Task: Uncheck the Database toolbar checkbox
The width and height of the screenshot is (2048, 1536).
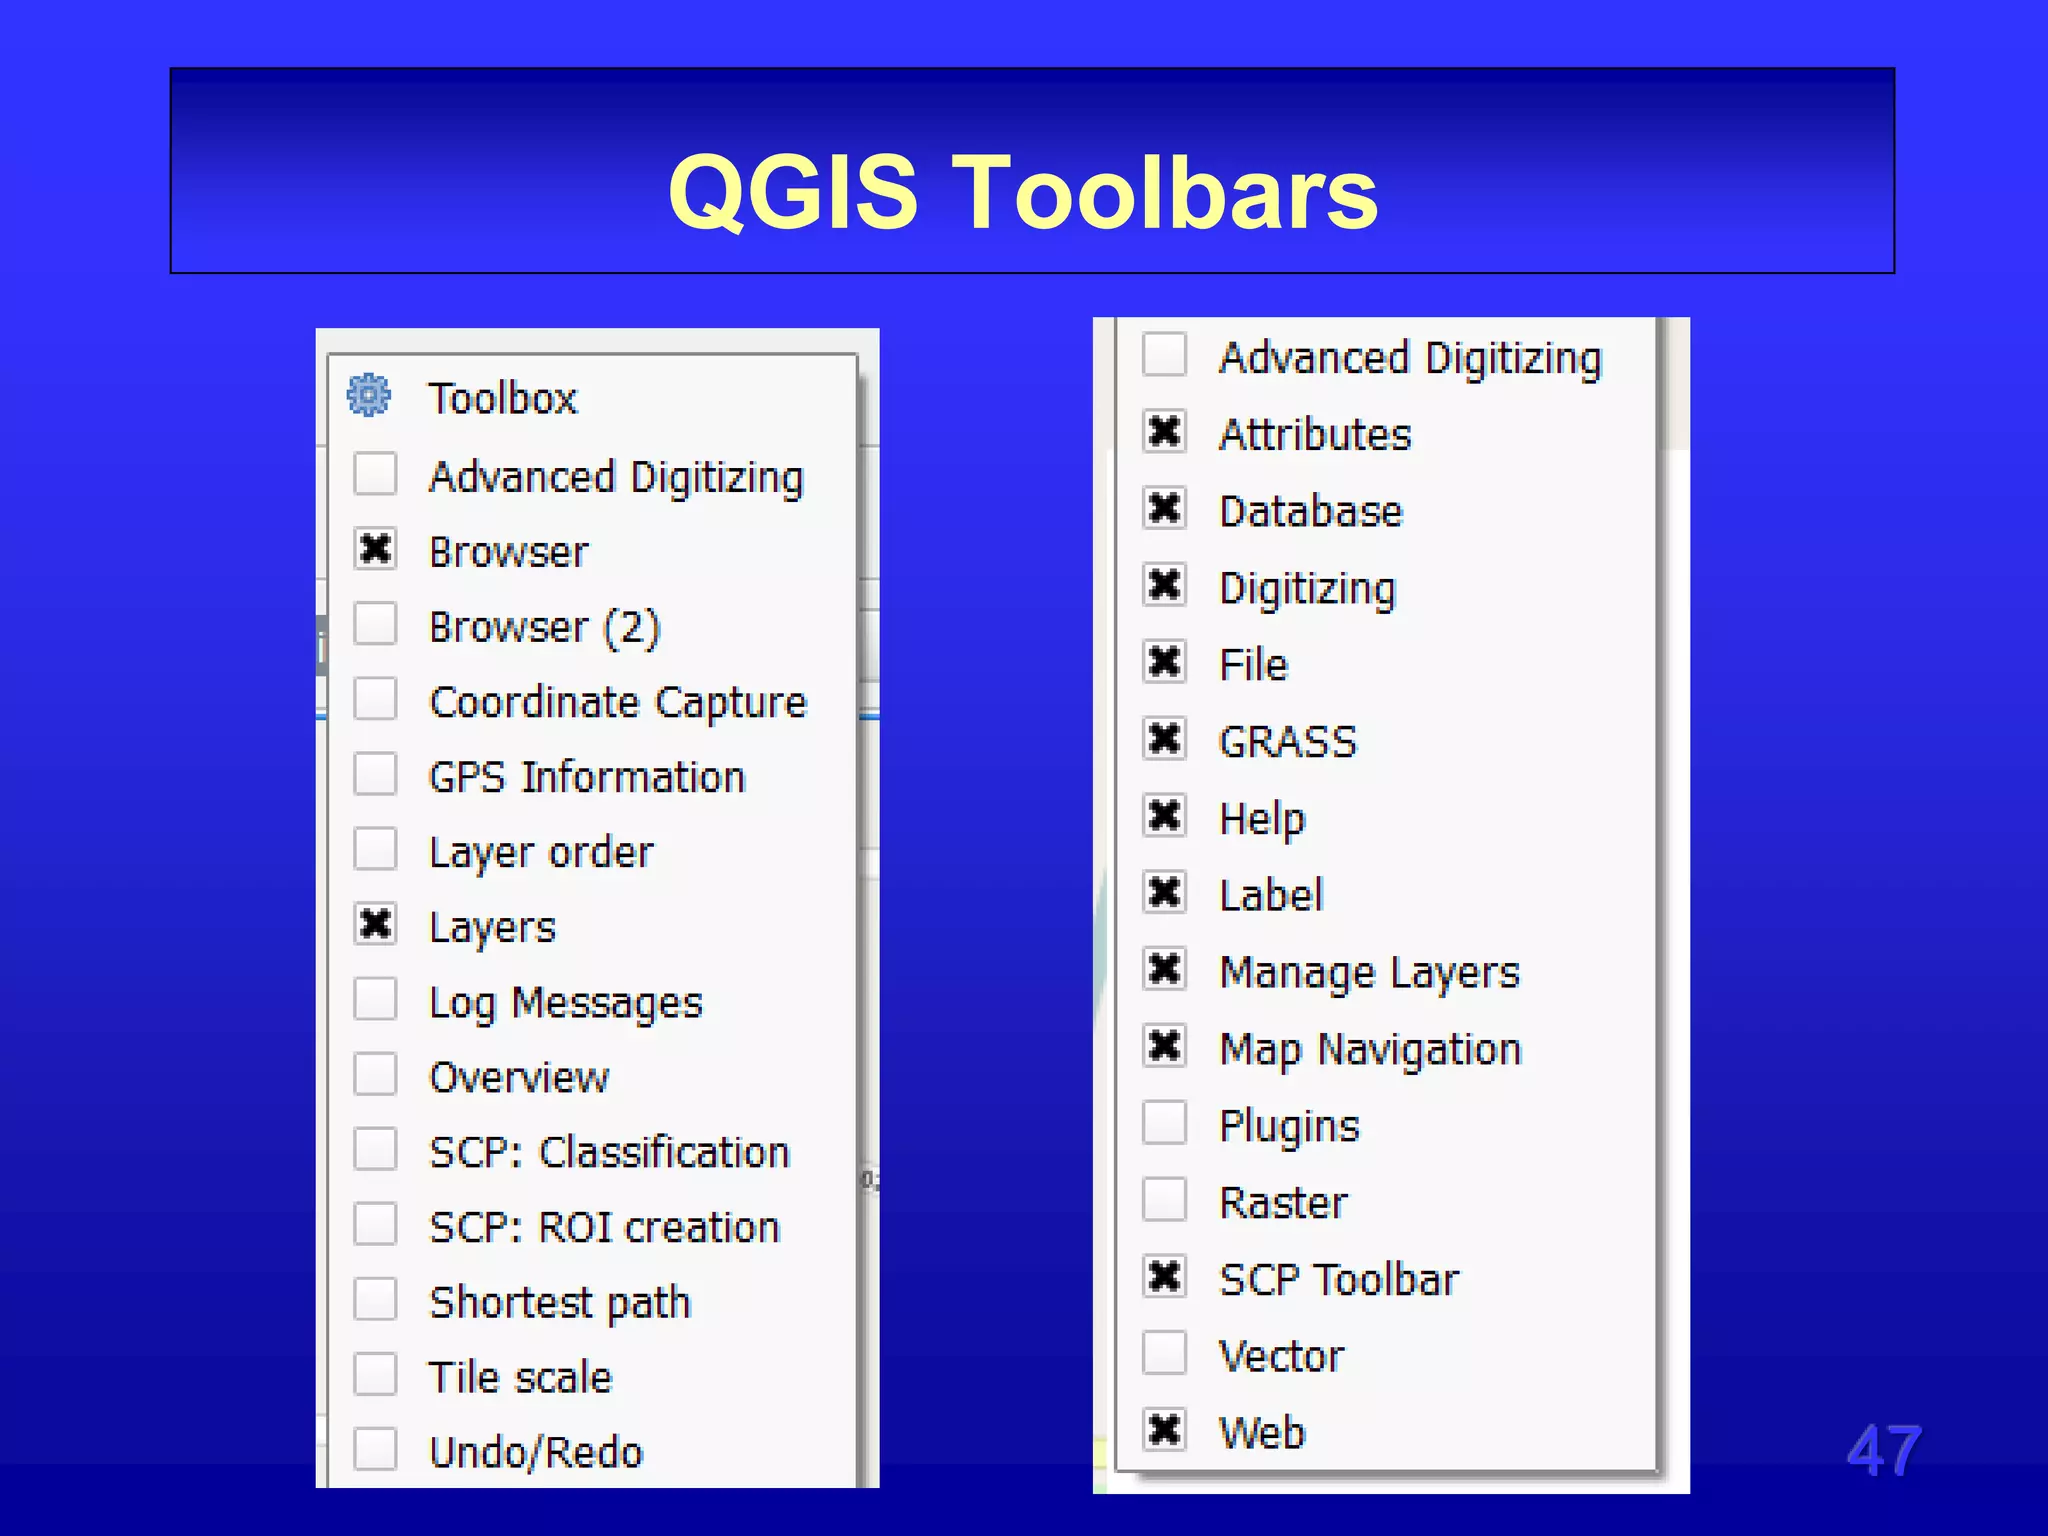Action: tap(1165, 508)
